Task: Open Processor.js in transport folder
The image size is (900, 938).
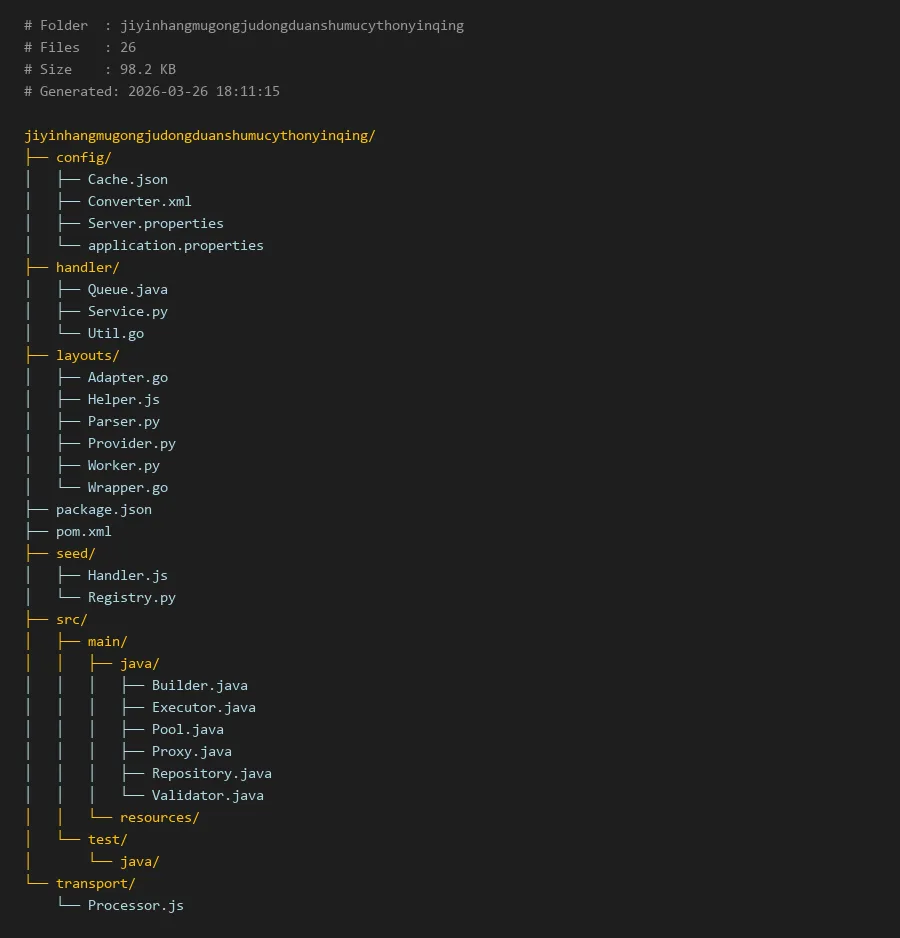Action: point(135,906)
